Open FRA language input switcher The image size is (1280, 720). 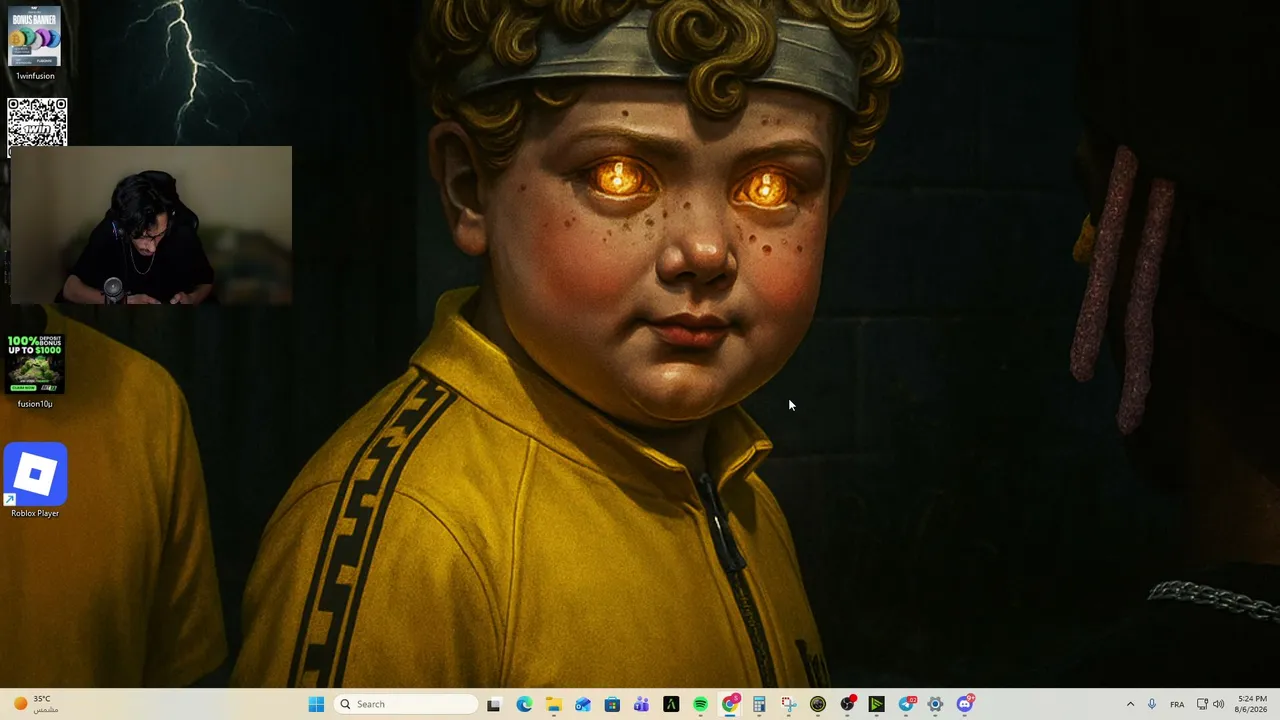(1177, 704)
